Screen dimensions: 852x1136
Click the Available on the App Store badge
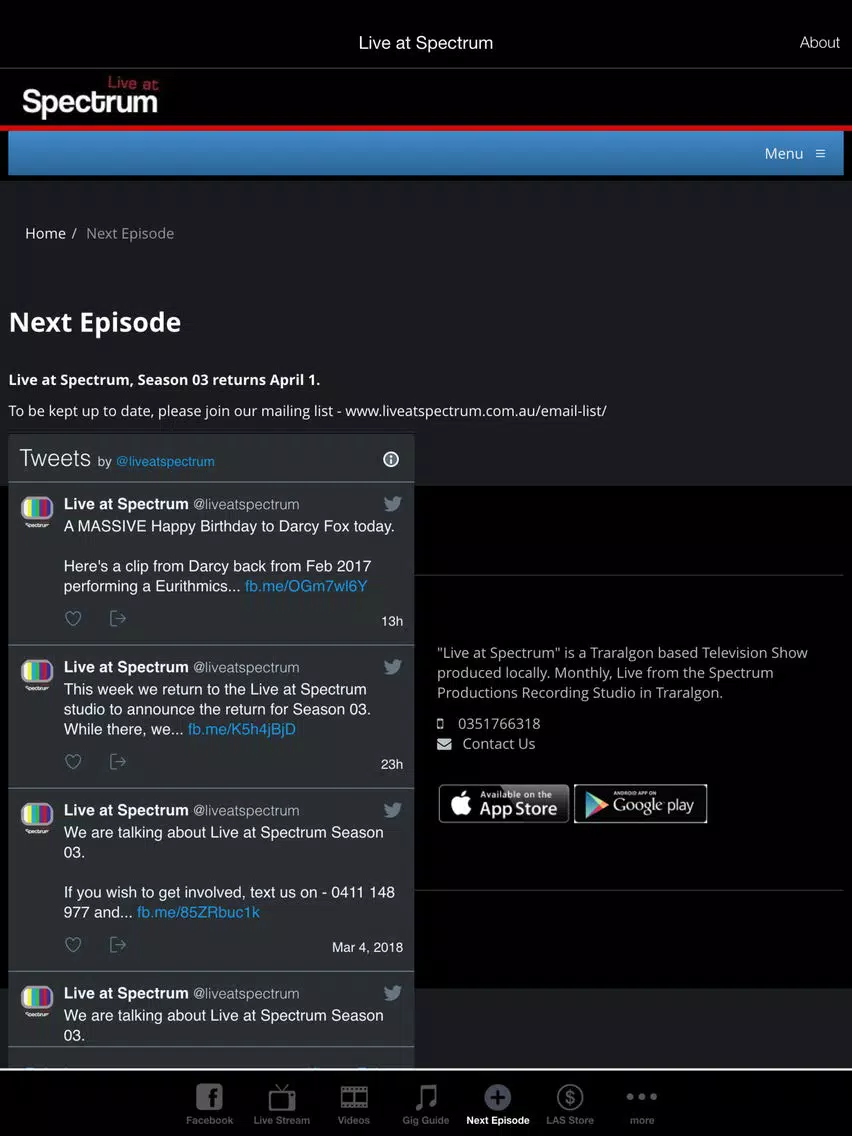[504, 803]
